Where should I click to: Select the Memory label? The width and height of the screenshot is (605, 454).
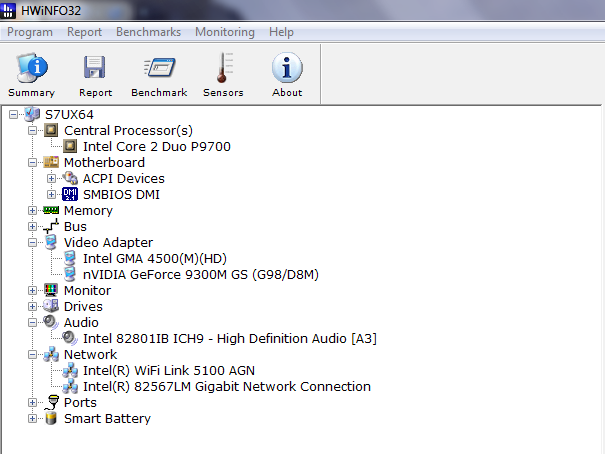(x=88, y=211)
